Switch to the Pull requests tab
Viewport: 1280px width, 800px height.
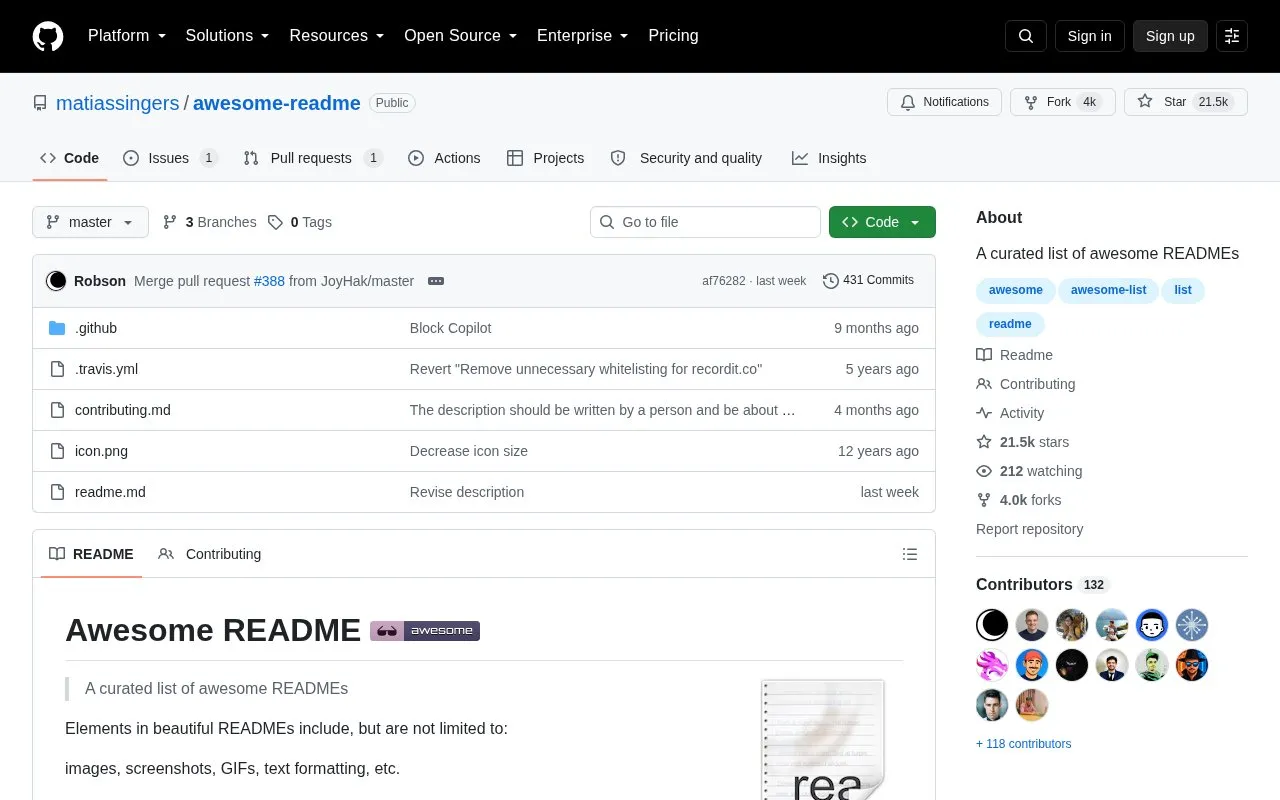tap(313, 158)
